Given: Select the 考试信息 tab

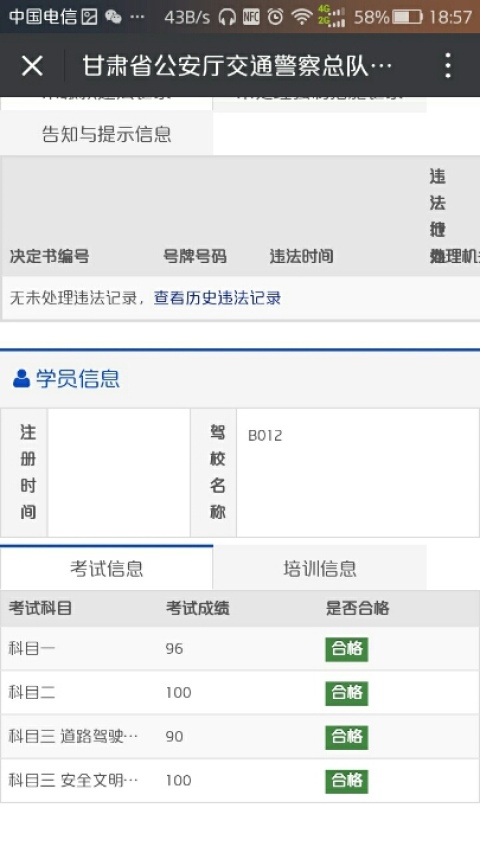Looking at the screenshot, I should tap(107, 568).
